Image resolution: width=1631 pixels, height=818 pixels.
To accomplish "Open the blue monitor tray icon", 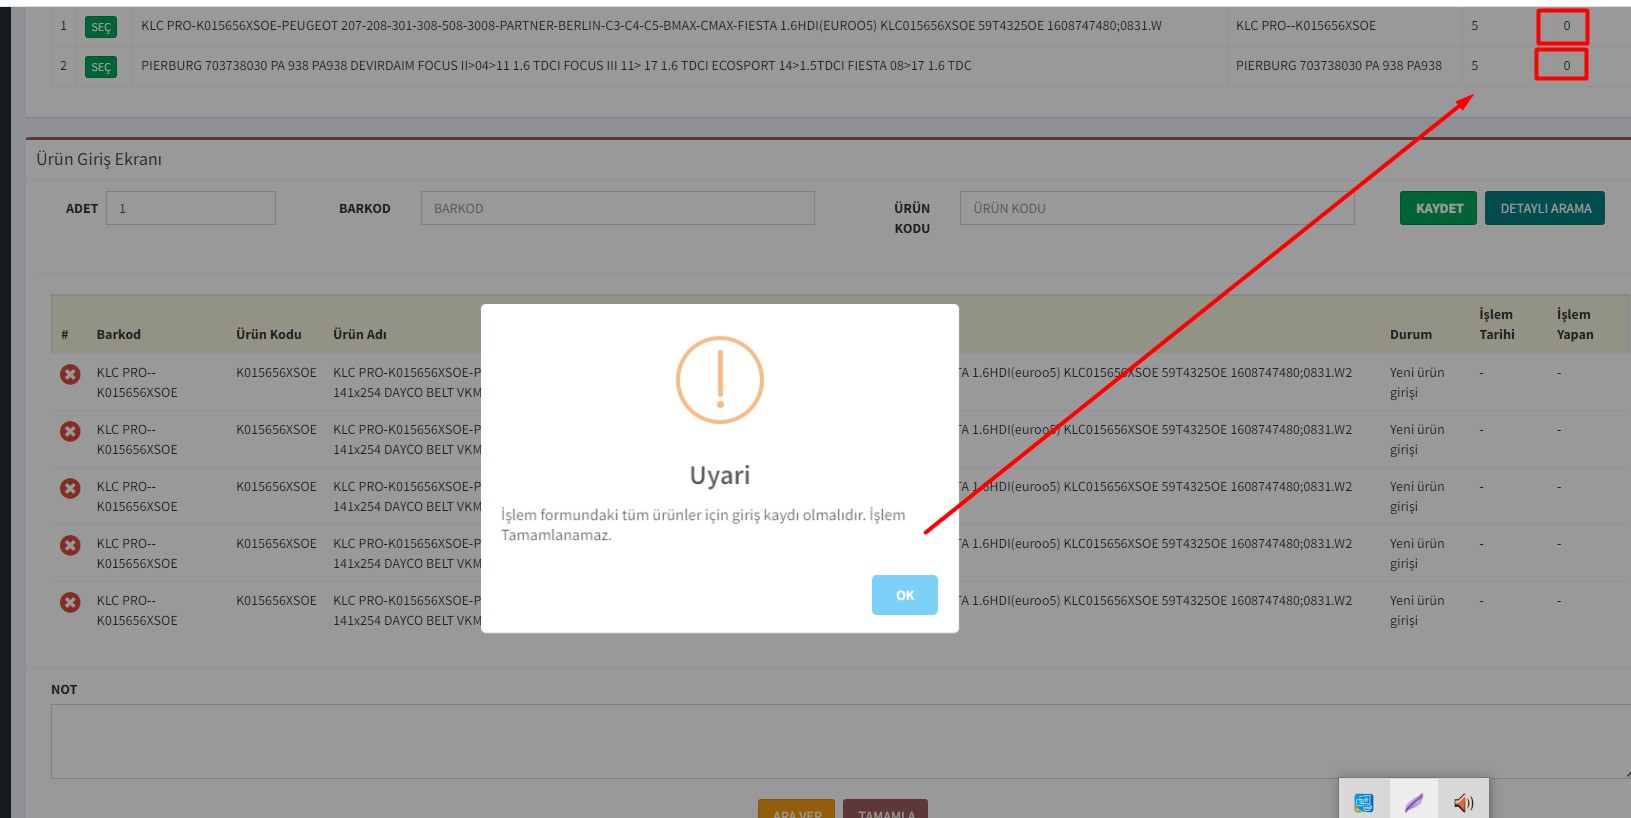I will tap(1363, 802).
